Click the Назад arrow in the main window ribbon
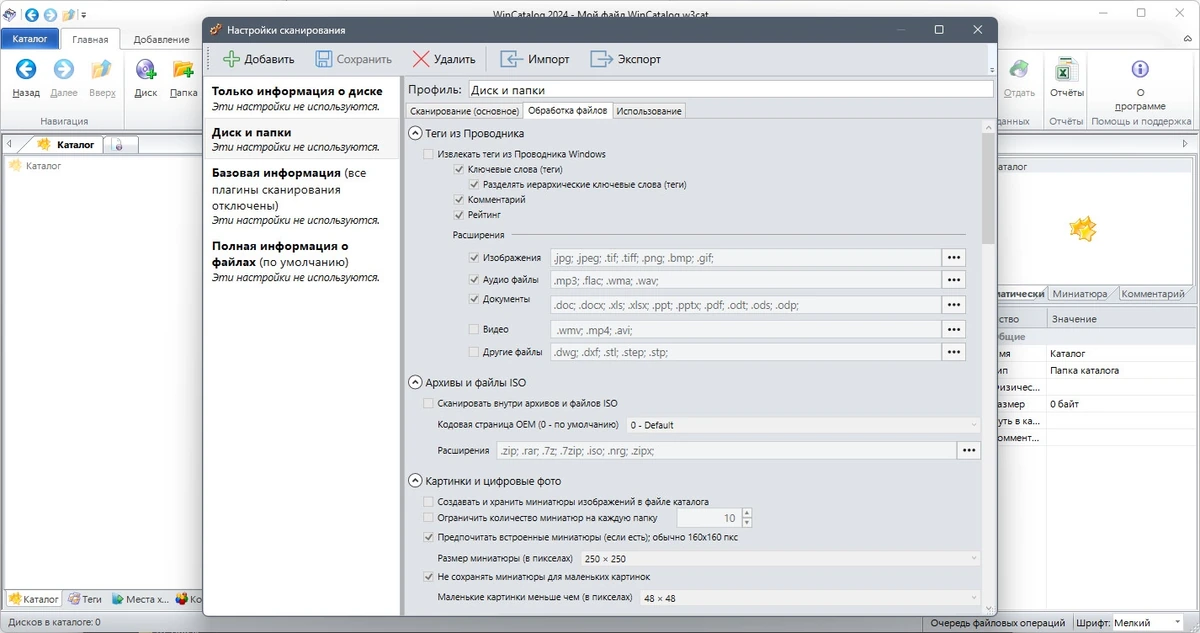 [x=26, y=69]
